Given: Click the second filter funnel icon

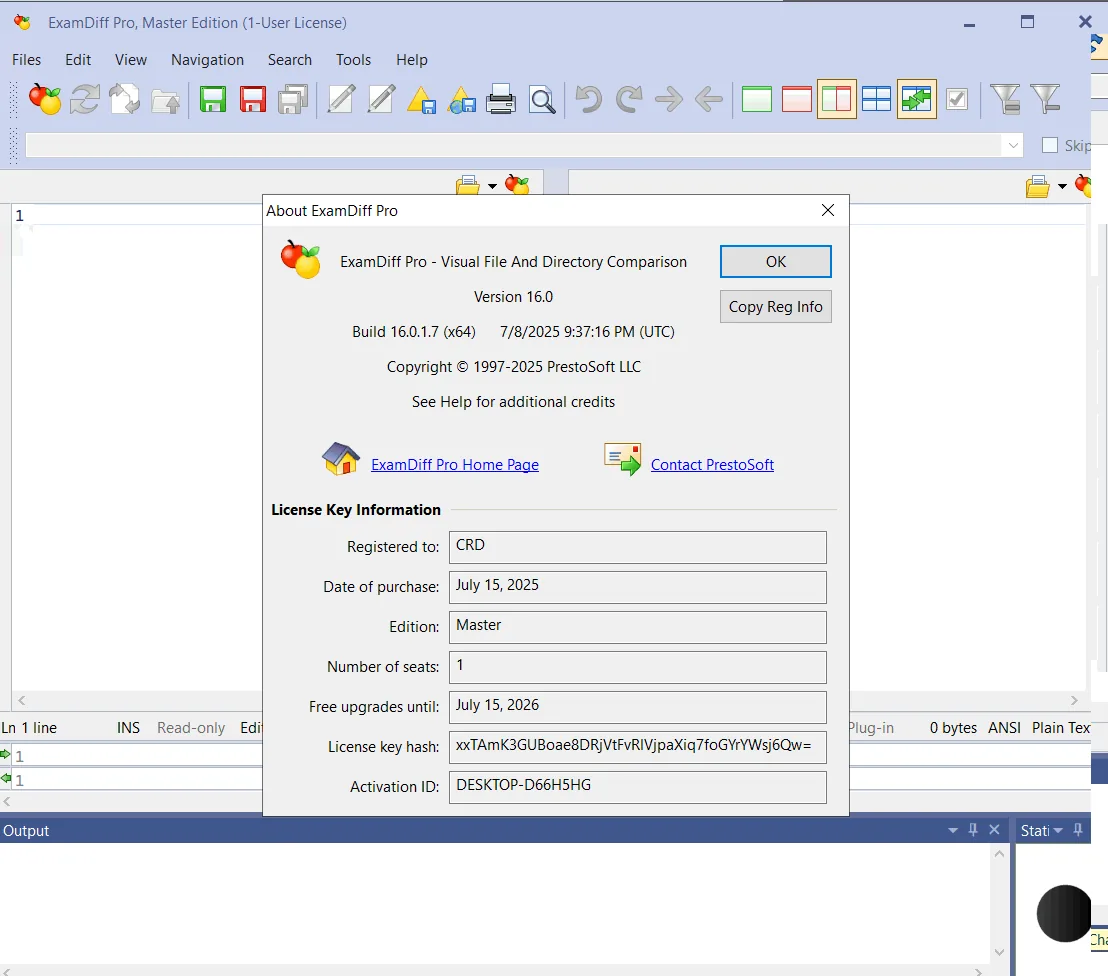Looking at the screenshot, I should [1045, 99].
